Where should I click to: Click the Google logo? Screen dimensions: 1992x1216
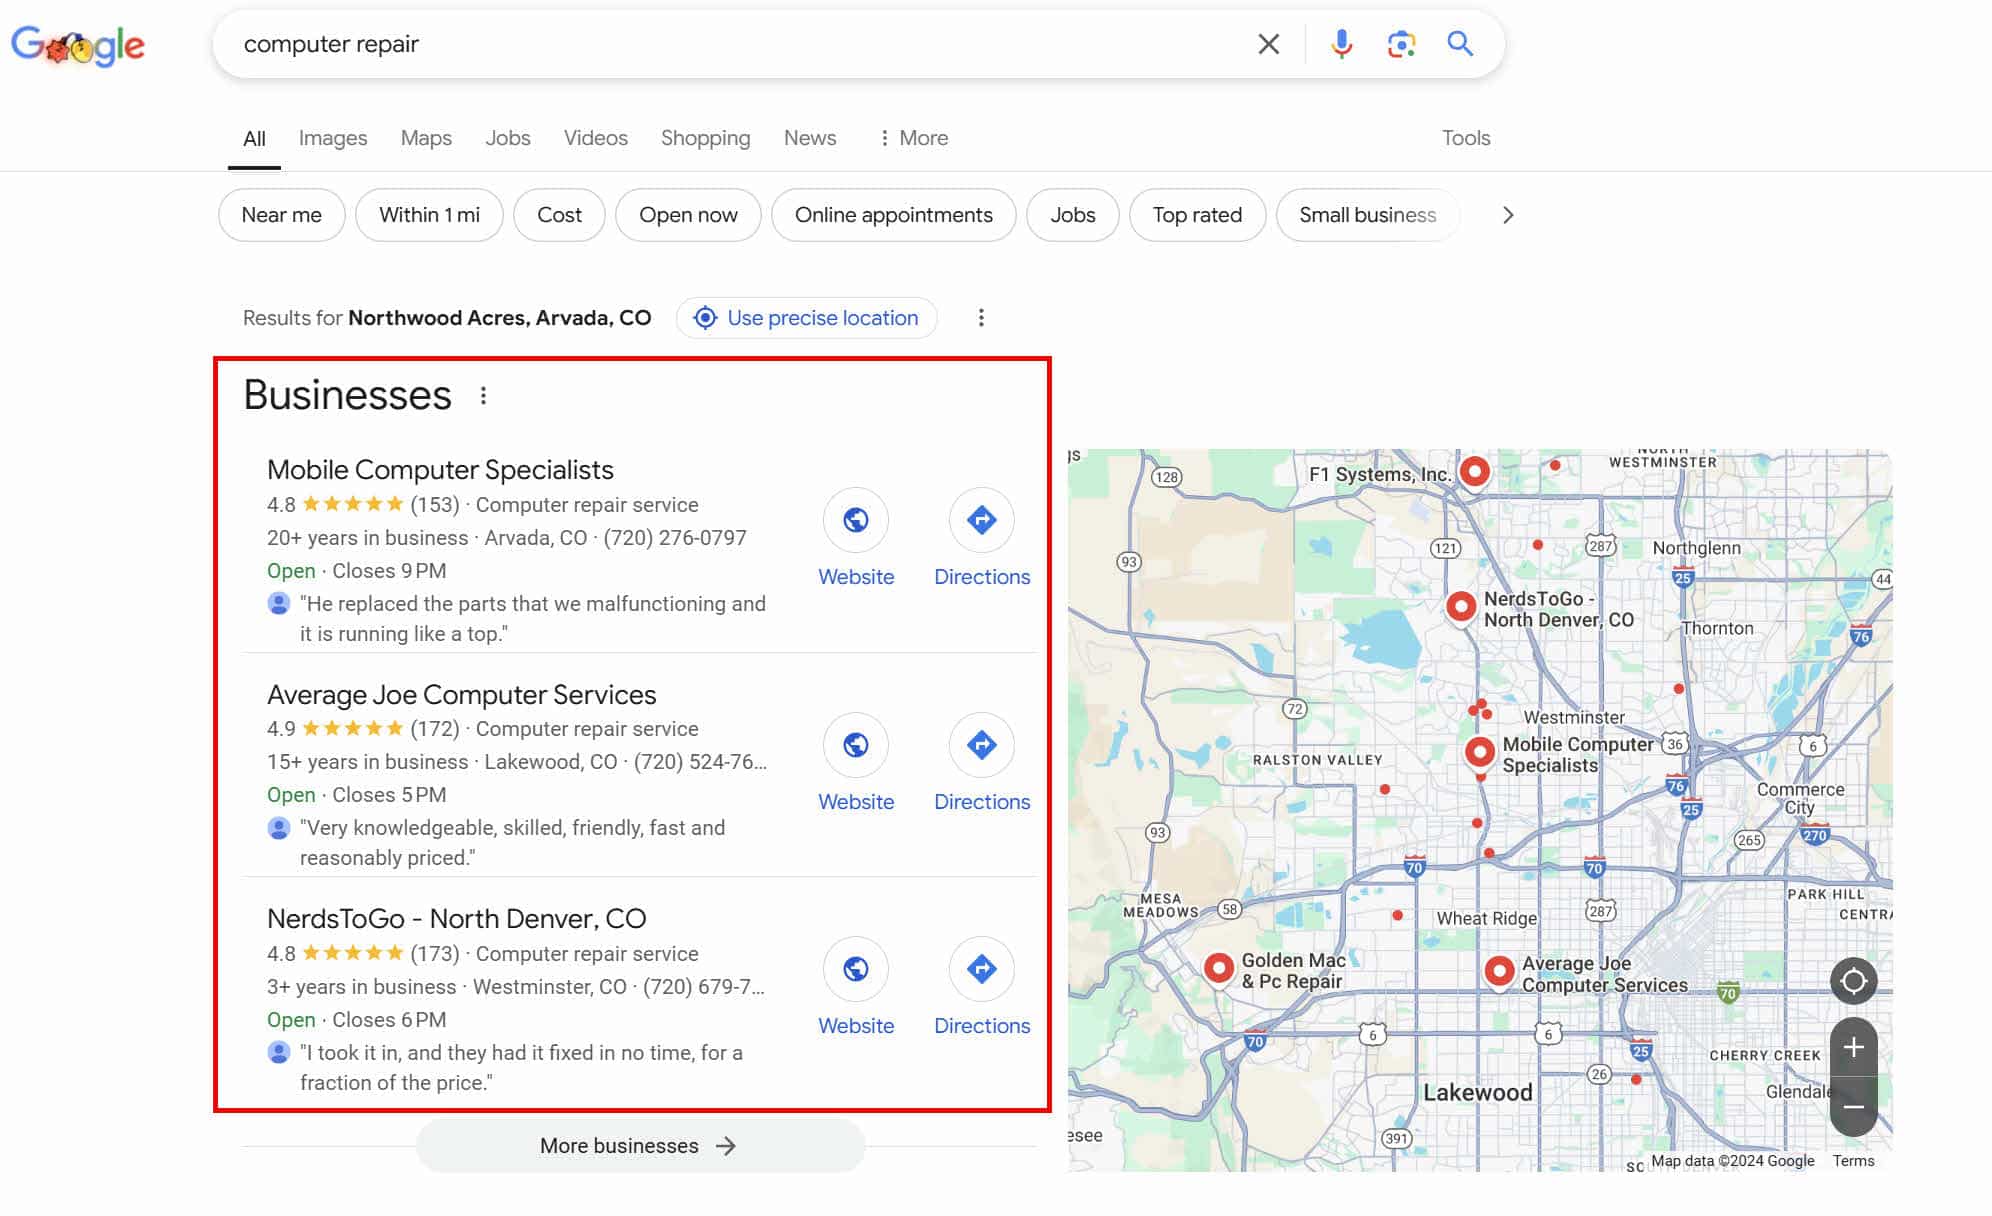coord(78,45)
